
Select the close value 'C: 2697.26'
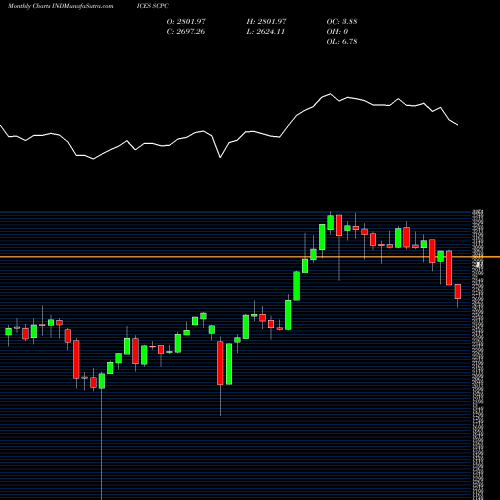(186, 32)
